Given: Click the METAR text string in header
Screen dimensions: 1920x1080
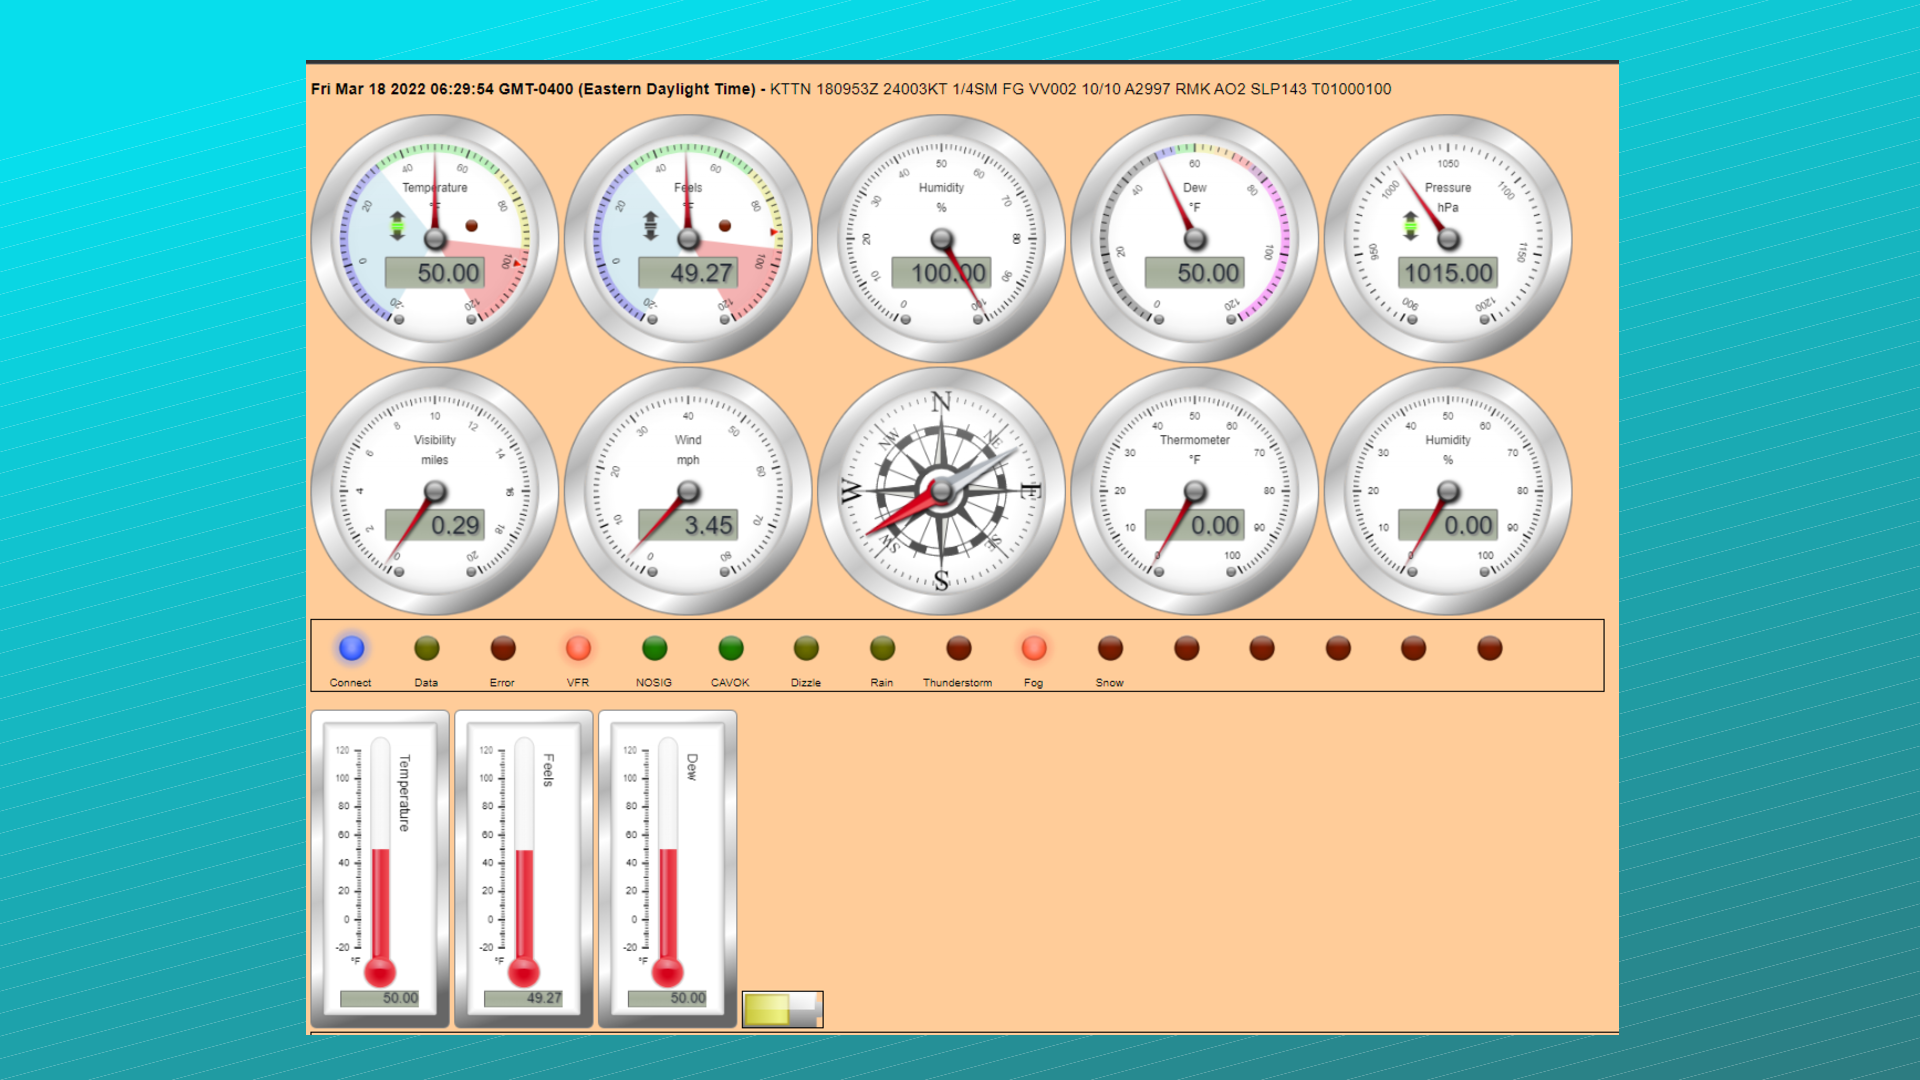Looking at the screenshot, I should click(1080, 89).
